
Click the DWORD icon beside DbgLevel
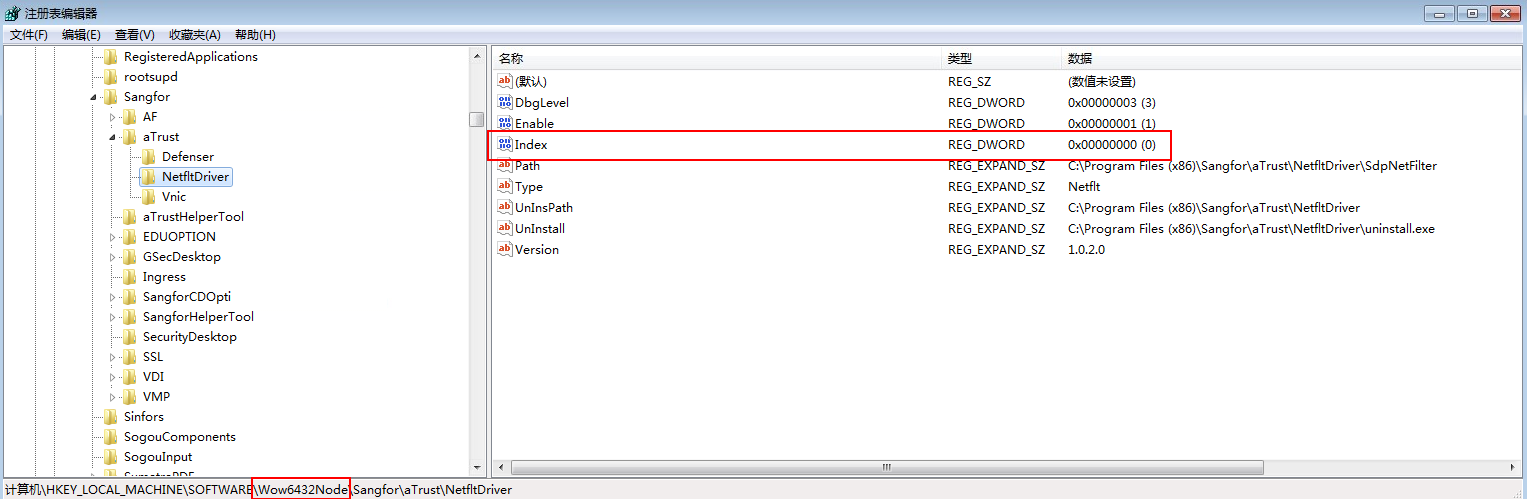pyautogui.click(x=504, y=102)
